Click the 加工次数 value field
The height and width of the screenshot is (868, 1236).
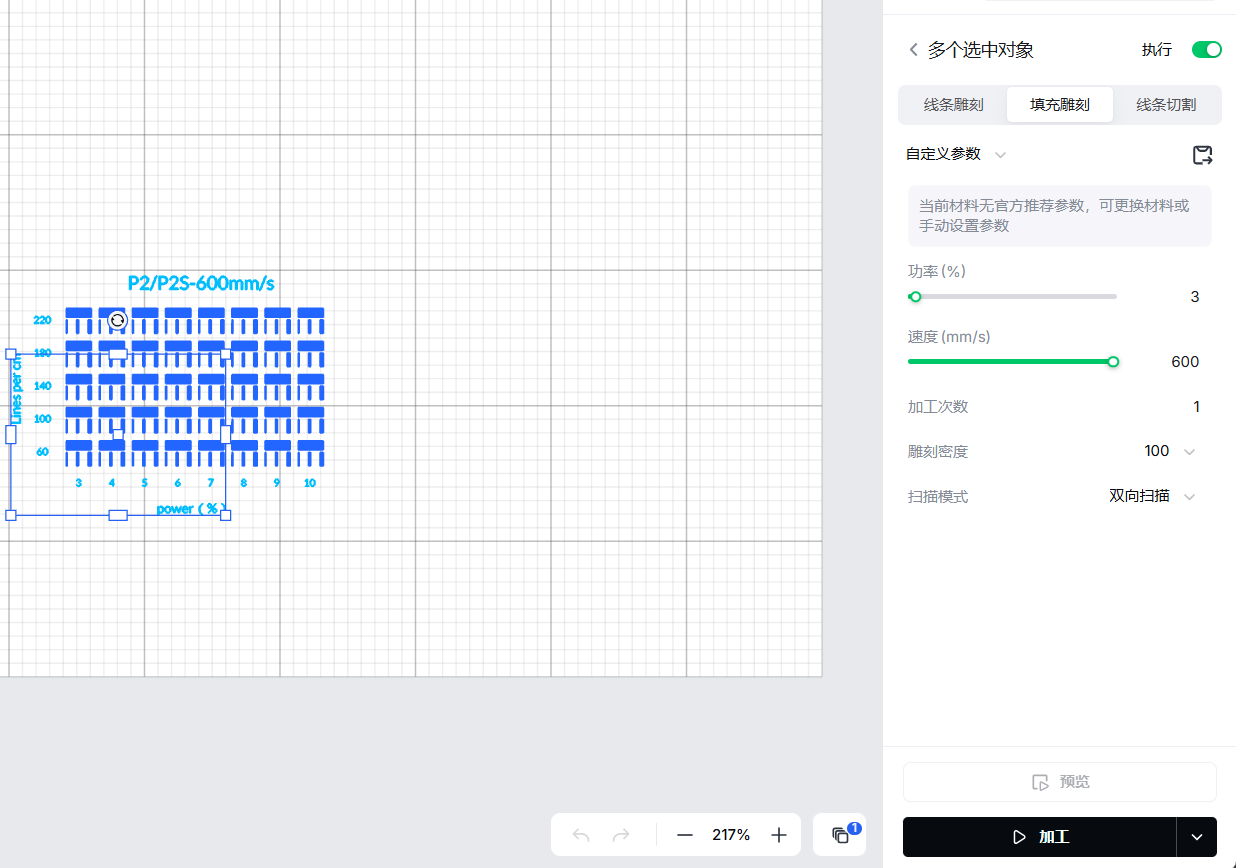tap(1195, 407)
